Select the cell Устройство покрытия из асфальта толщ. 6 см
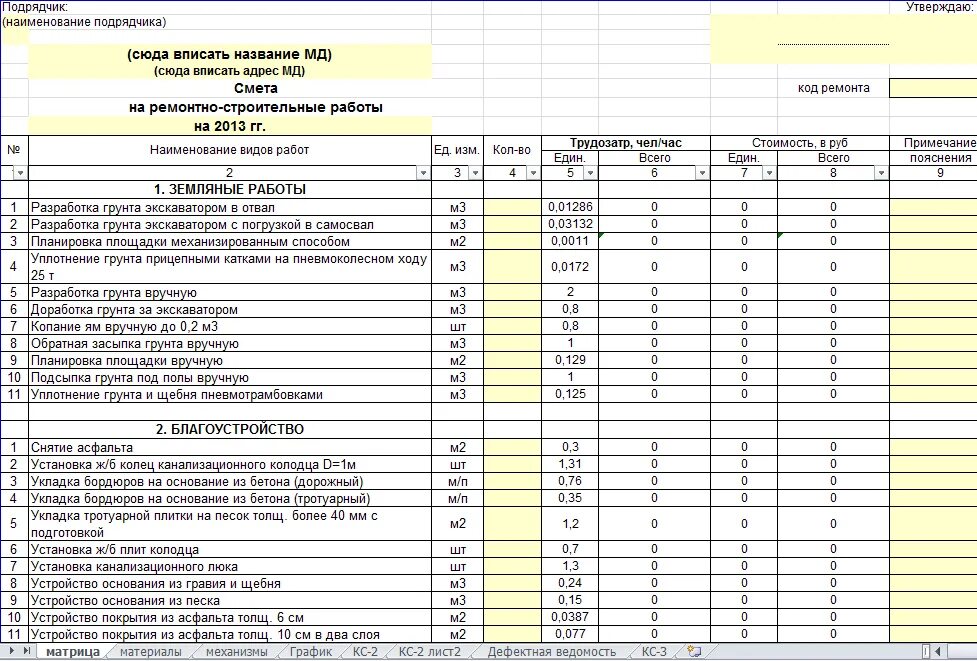The width and height of the screenshot is (977, 661). click(230, 617)
